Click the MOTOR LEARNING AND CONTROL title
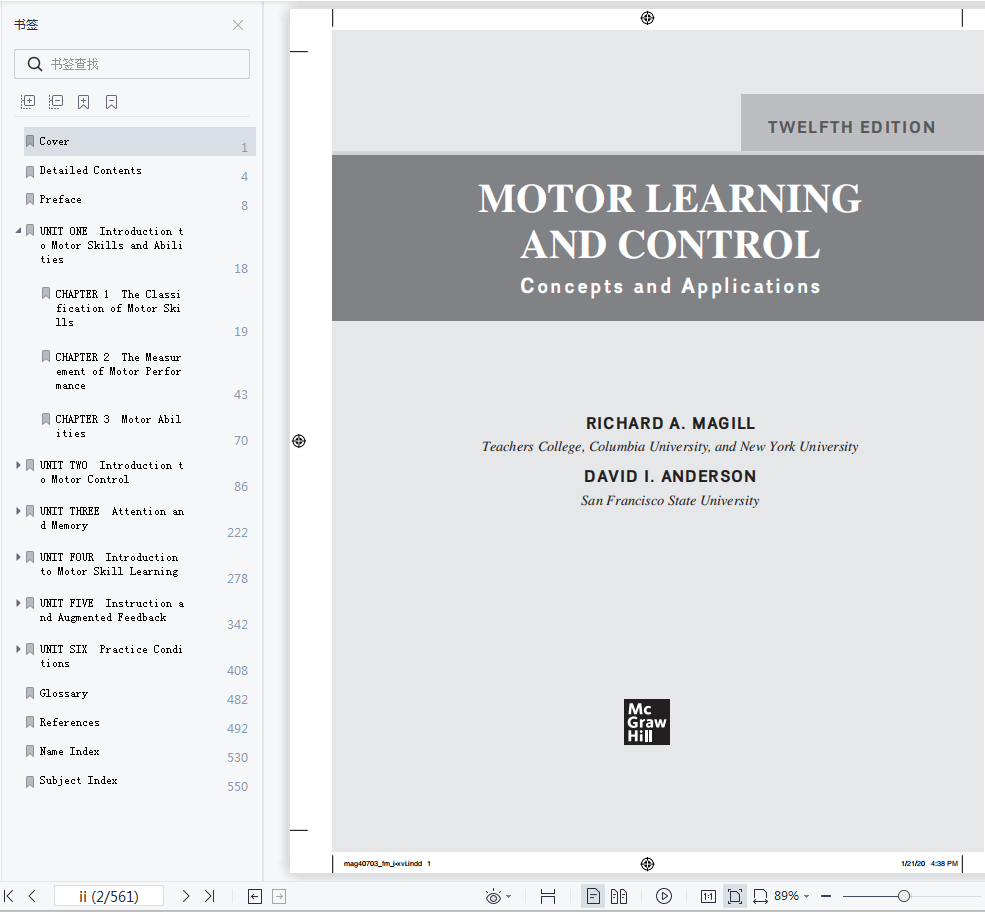 (x=670, y=220)
